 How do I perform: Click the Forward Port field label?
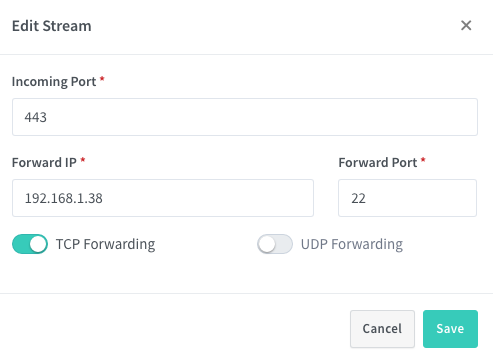[378, 163]
